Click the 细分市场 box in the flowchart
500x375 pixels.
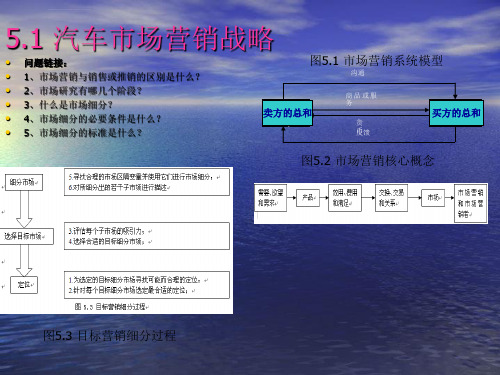pyautogui.click(x=24, y=182)
